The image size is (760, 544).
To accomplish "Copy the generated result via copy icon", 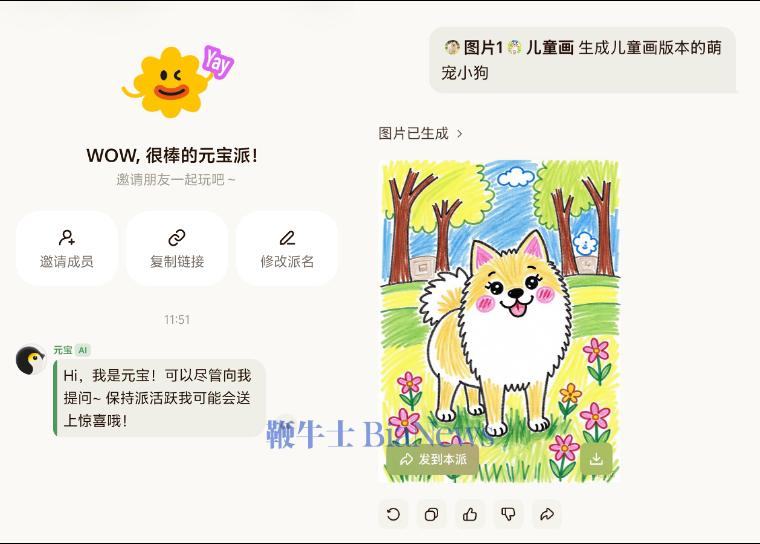I will (x=431, y=514).
